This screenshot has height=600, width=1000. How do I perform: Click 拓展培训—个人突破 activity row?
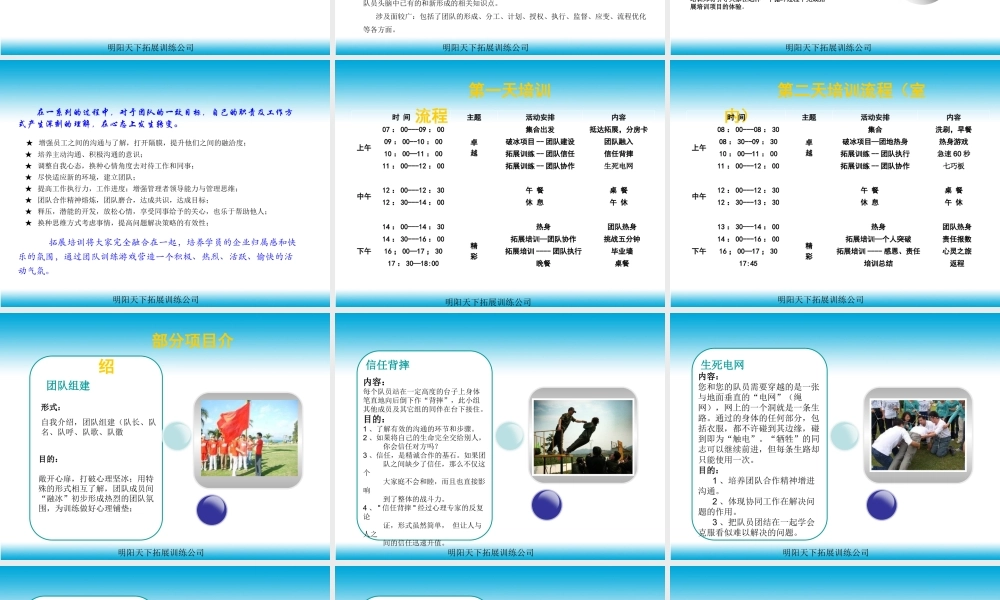click(x=878, y=239)
